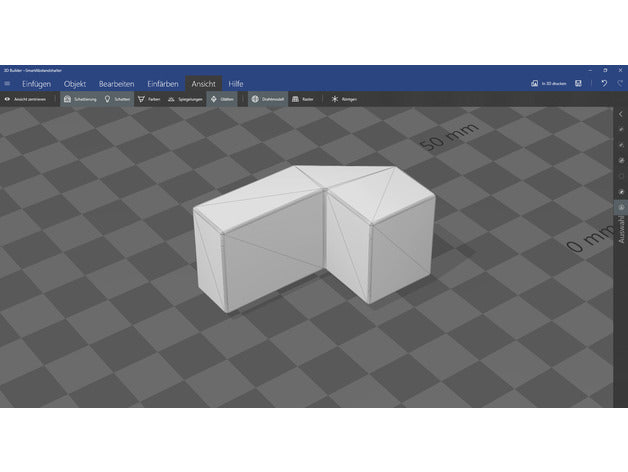Select the white 3D bracket model
This screenshot has height=472, width=628.
(314, 238)
